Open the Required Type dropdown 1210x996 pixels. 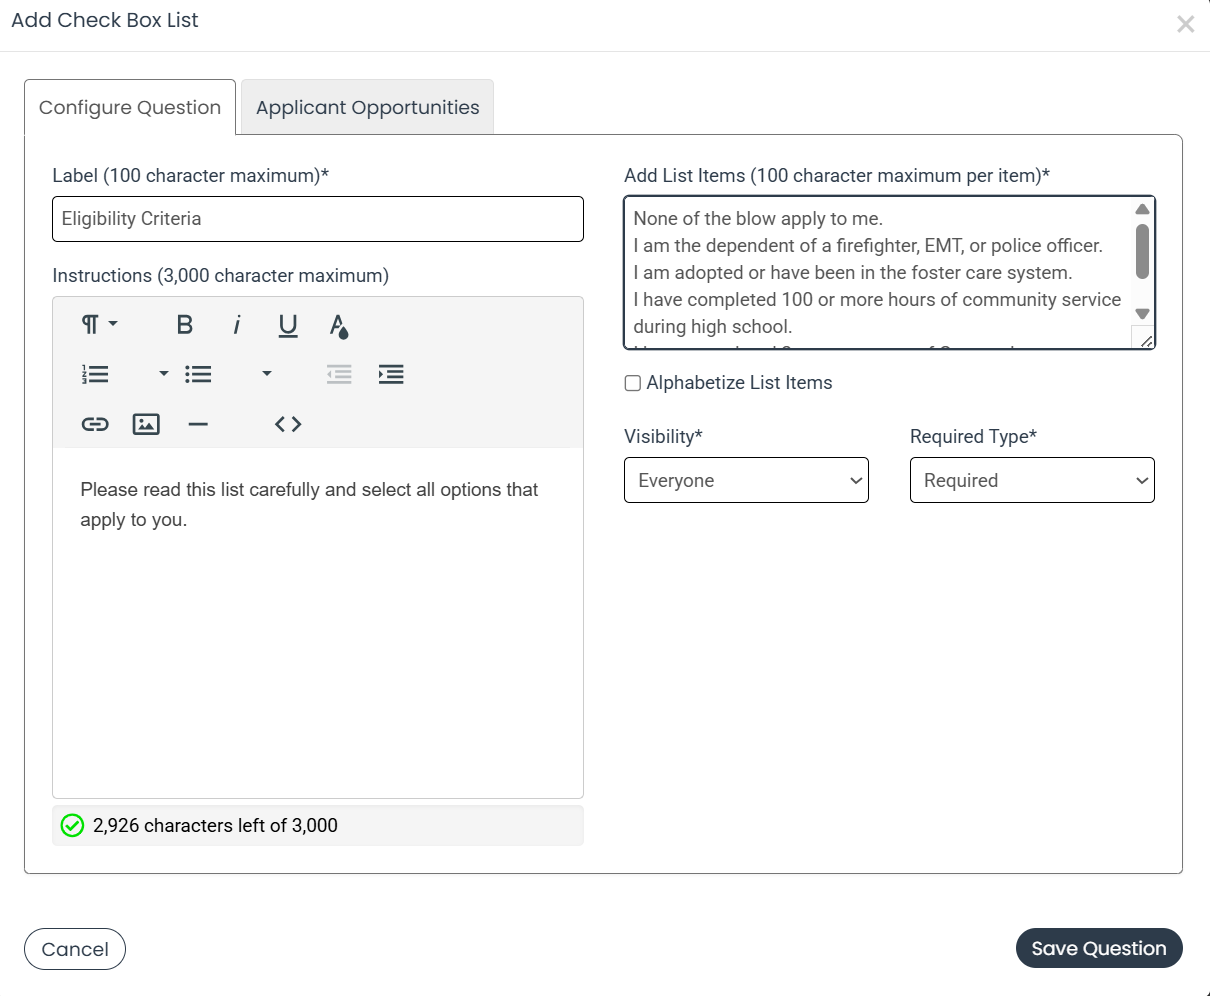1032,480
